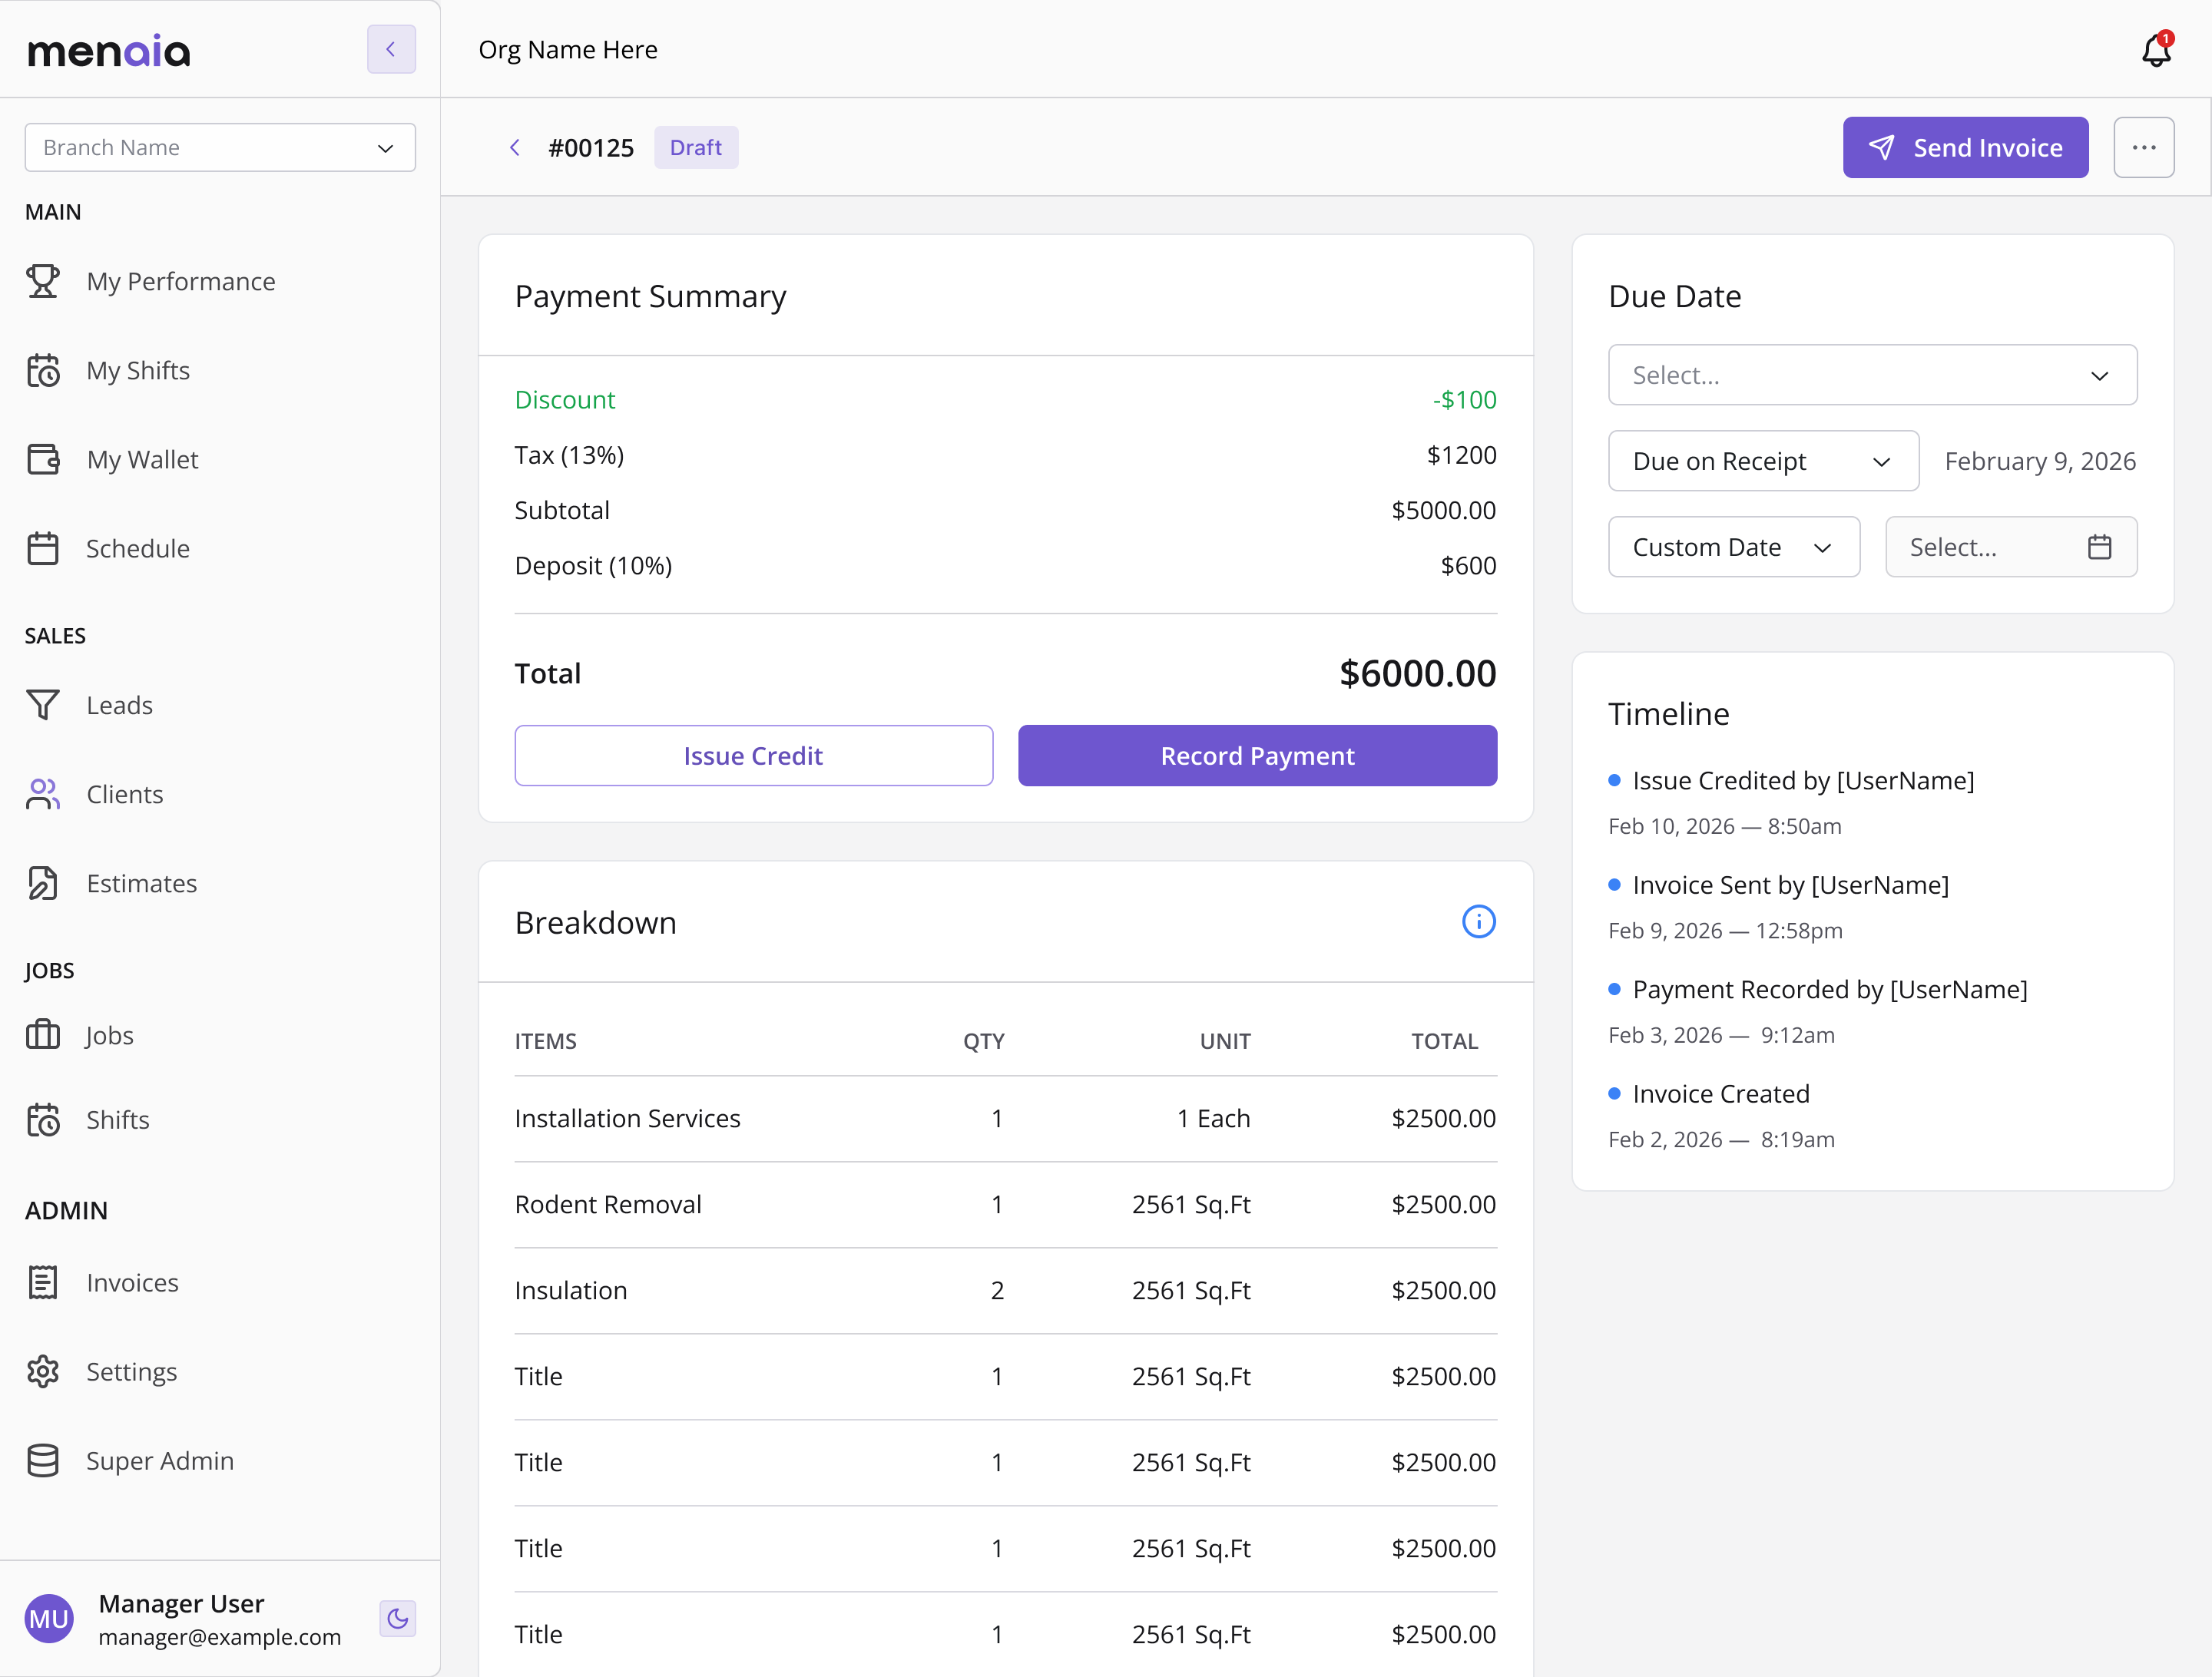The height and width of the screenshot is (1677, 2212).
Task: Click the Settings gear icon
Action: pyautogui.click(x=43, y=1371)
